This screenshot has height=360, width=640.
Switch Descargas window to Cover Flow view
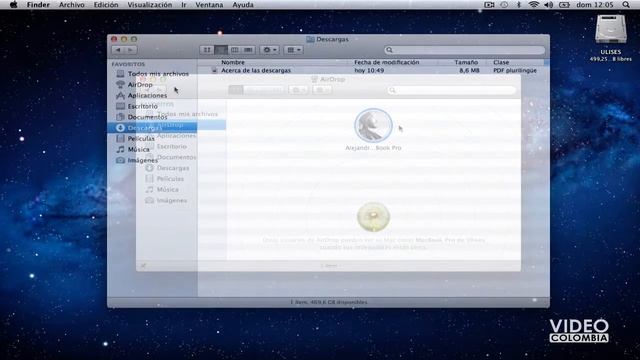click(248, 50)
